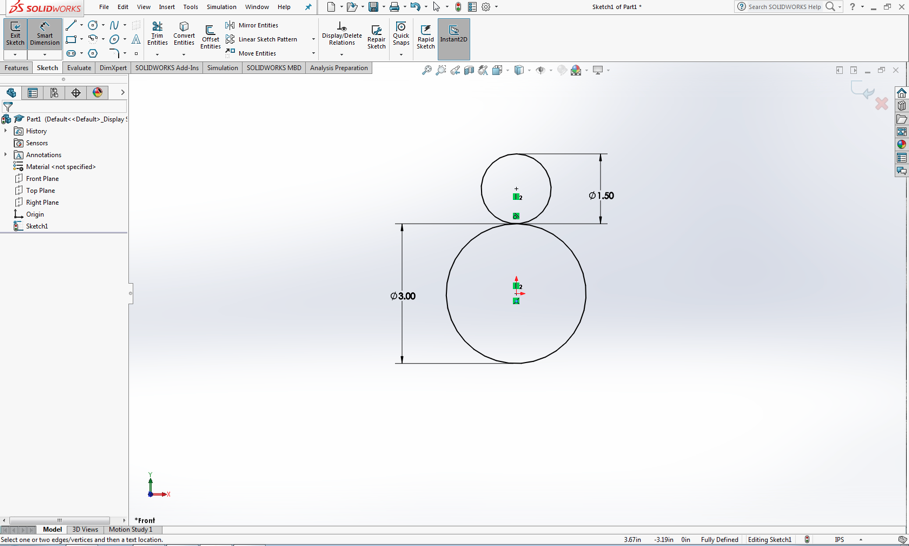Click Linear Sketch Pattern
The image size is (909, 546).
pos(261,39)
